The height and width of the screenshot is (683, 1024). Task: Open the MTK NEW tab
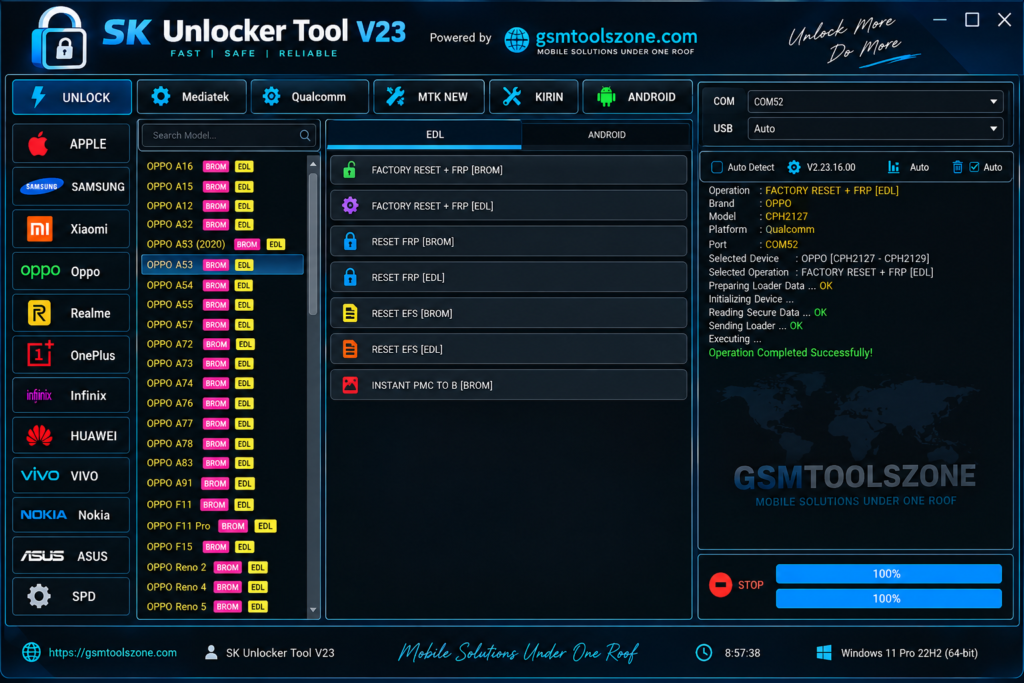pos(428,97)
